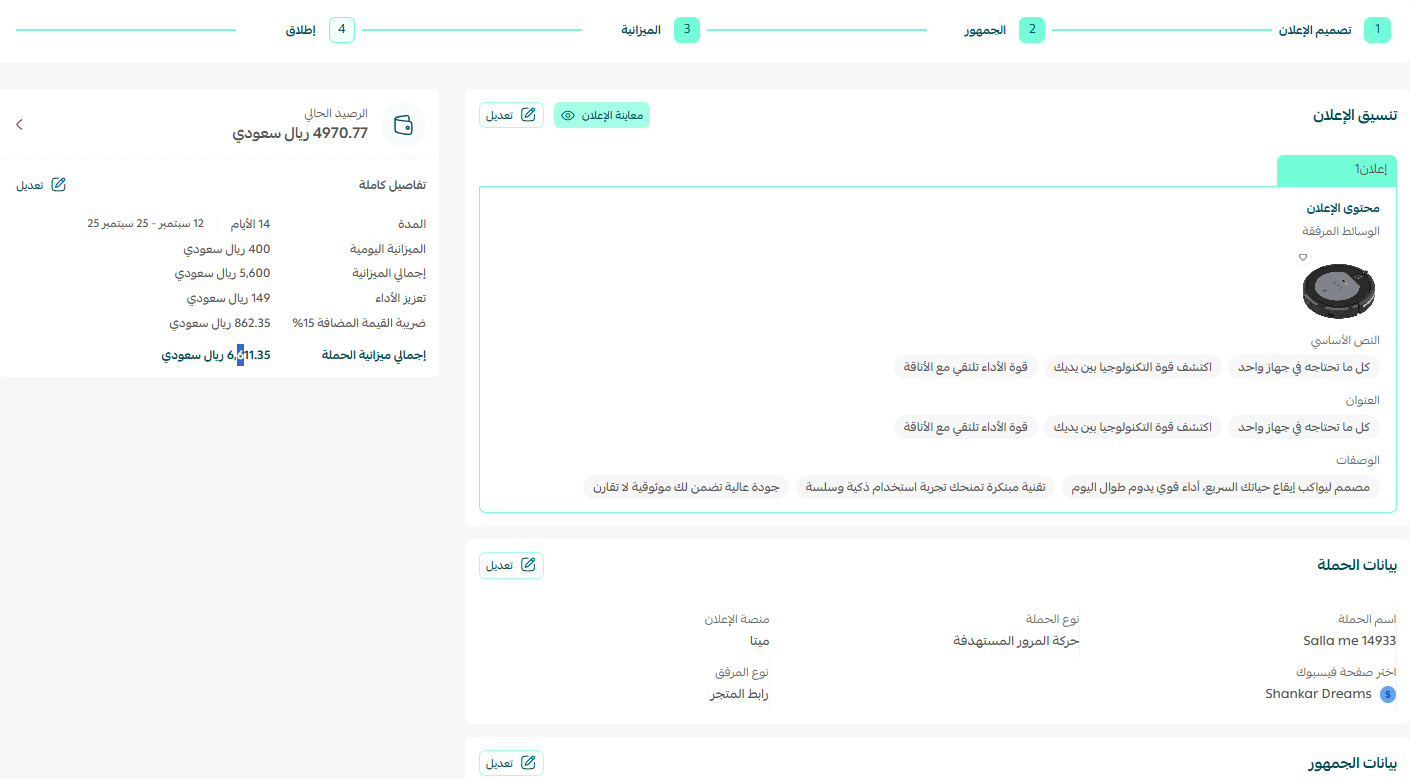This screenshot has height=779, width=1410.
Task: Click the Shankar Dreams page avatar icon
Action: [x=1387, y=694]
